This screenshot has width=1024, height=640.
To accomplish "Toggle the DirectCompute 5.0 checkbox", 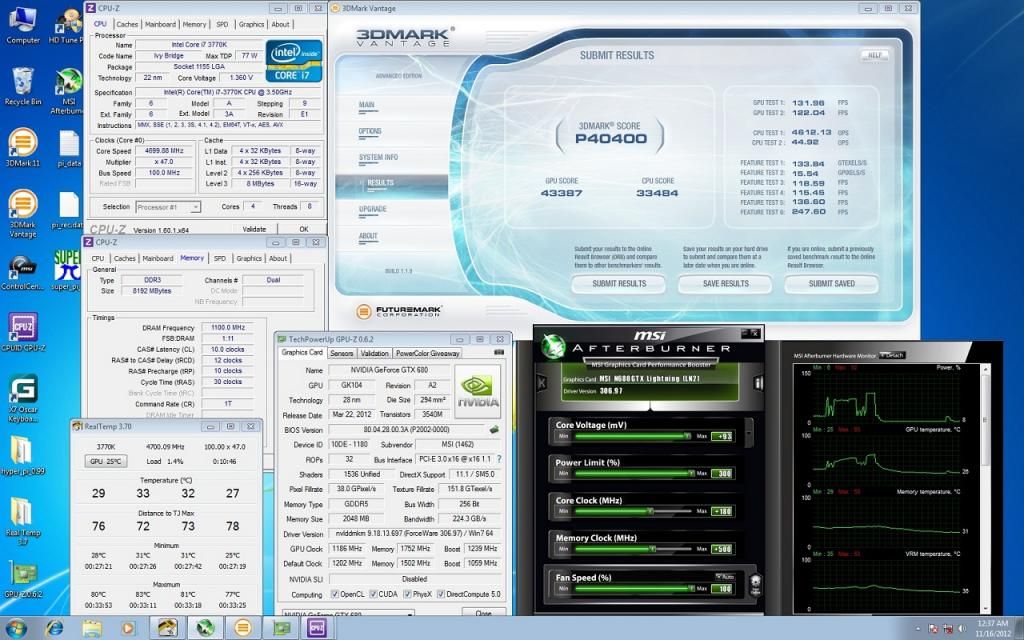I will 441,594.
